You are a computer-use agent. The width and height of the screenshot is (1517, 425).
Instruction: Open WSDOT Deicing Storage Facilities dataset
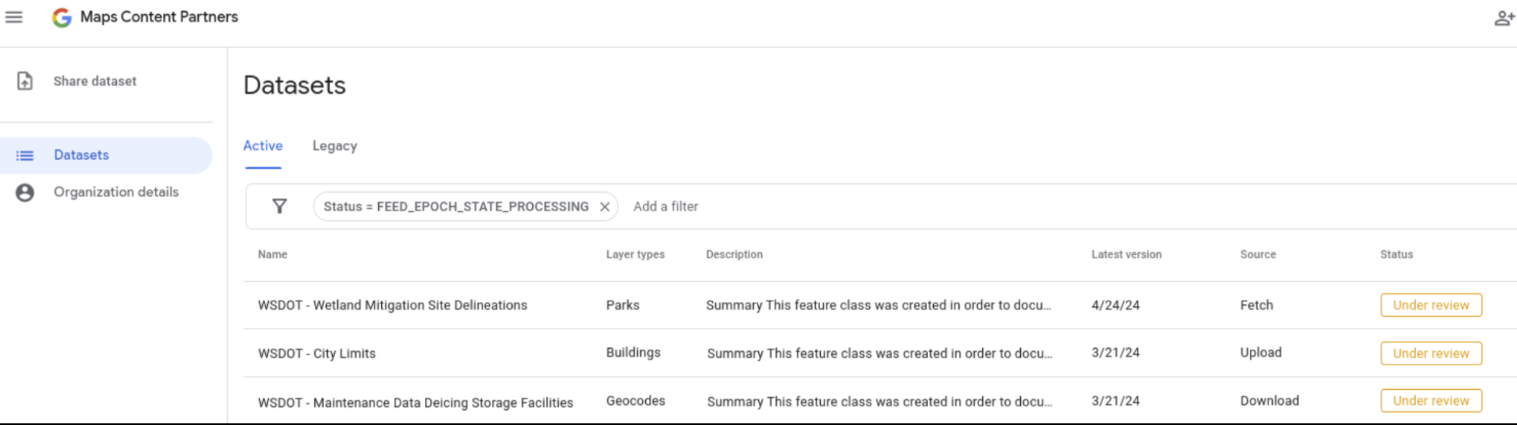coord(415,402)
